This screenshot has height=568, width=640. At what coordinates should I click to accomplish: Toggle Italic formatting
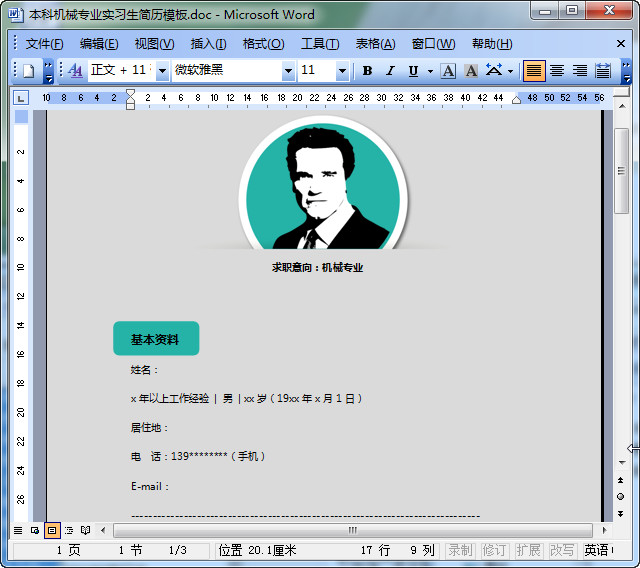(x=390, y=71)
